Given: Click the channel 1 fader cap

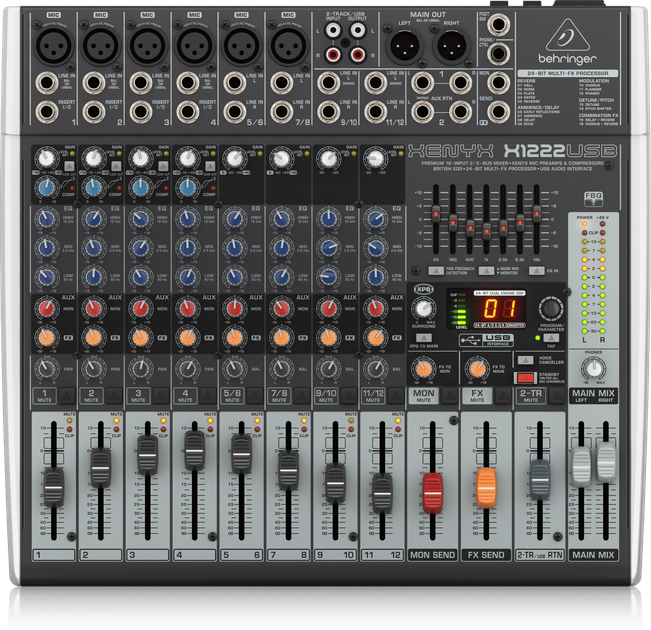Looking at the screenshot, I should tap(54, 487).
